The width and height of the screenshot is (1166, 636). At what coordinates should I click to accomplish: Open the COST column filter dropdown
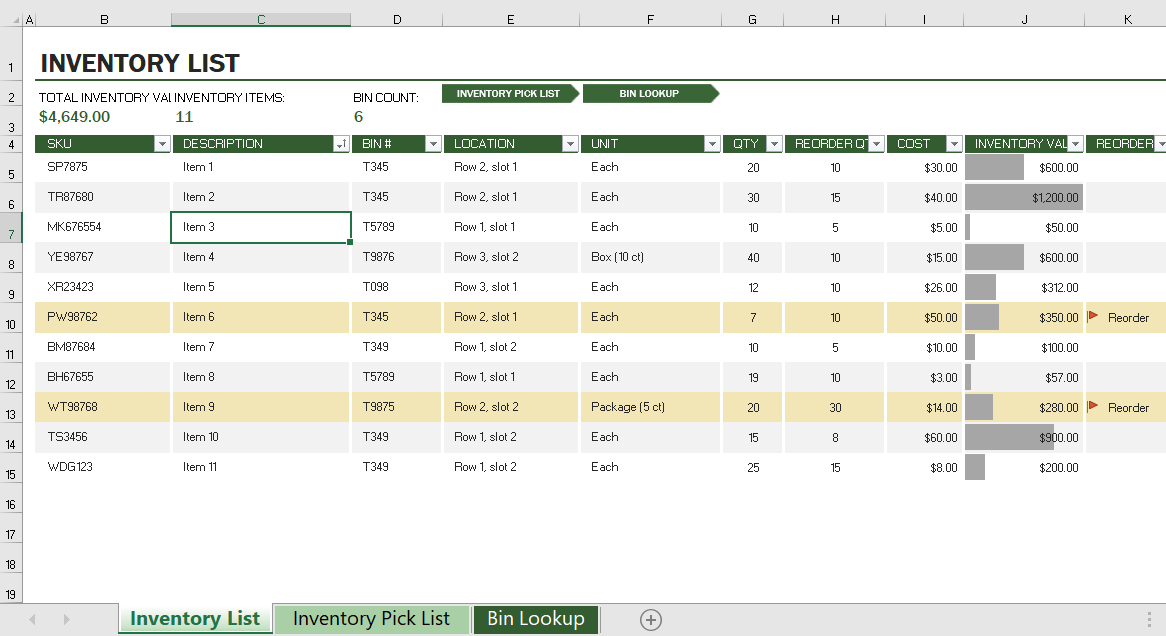[x=953, y=143]
